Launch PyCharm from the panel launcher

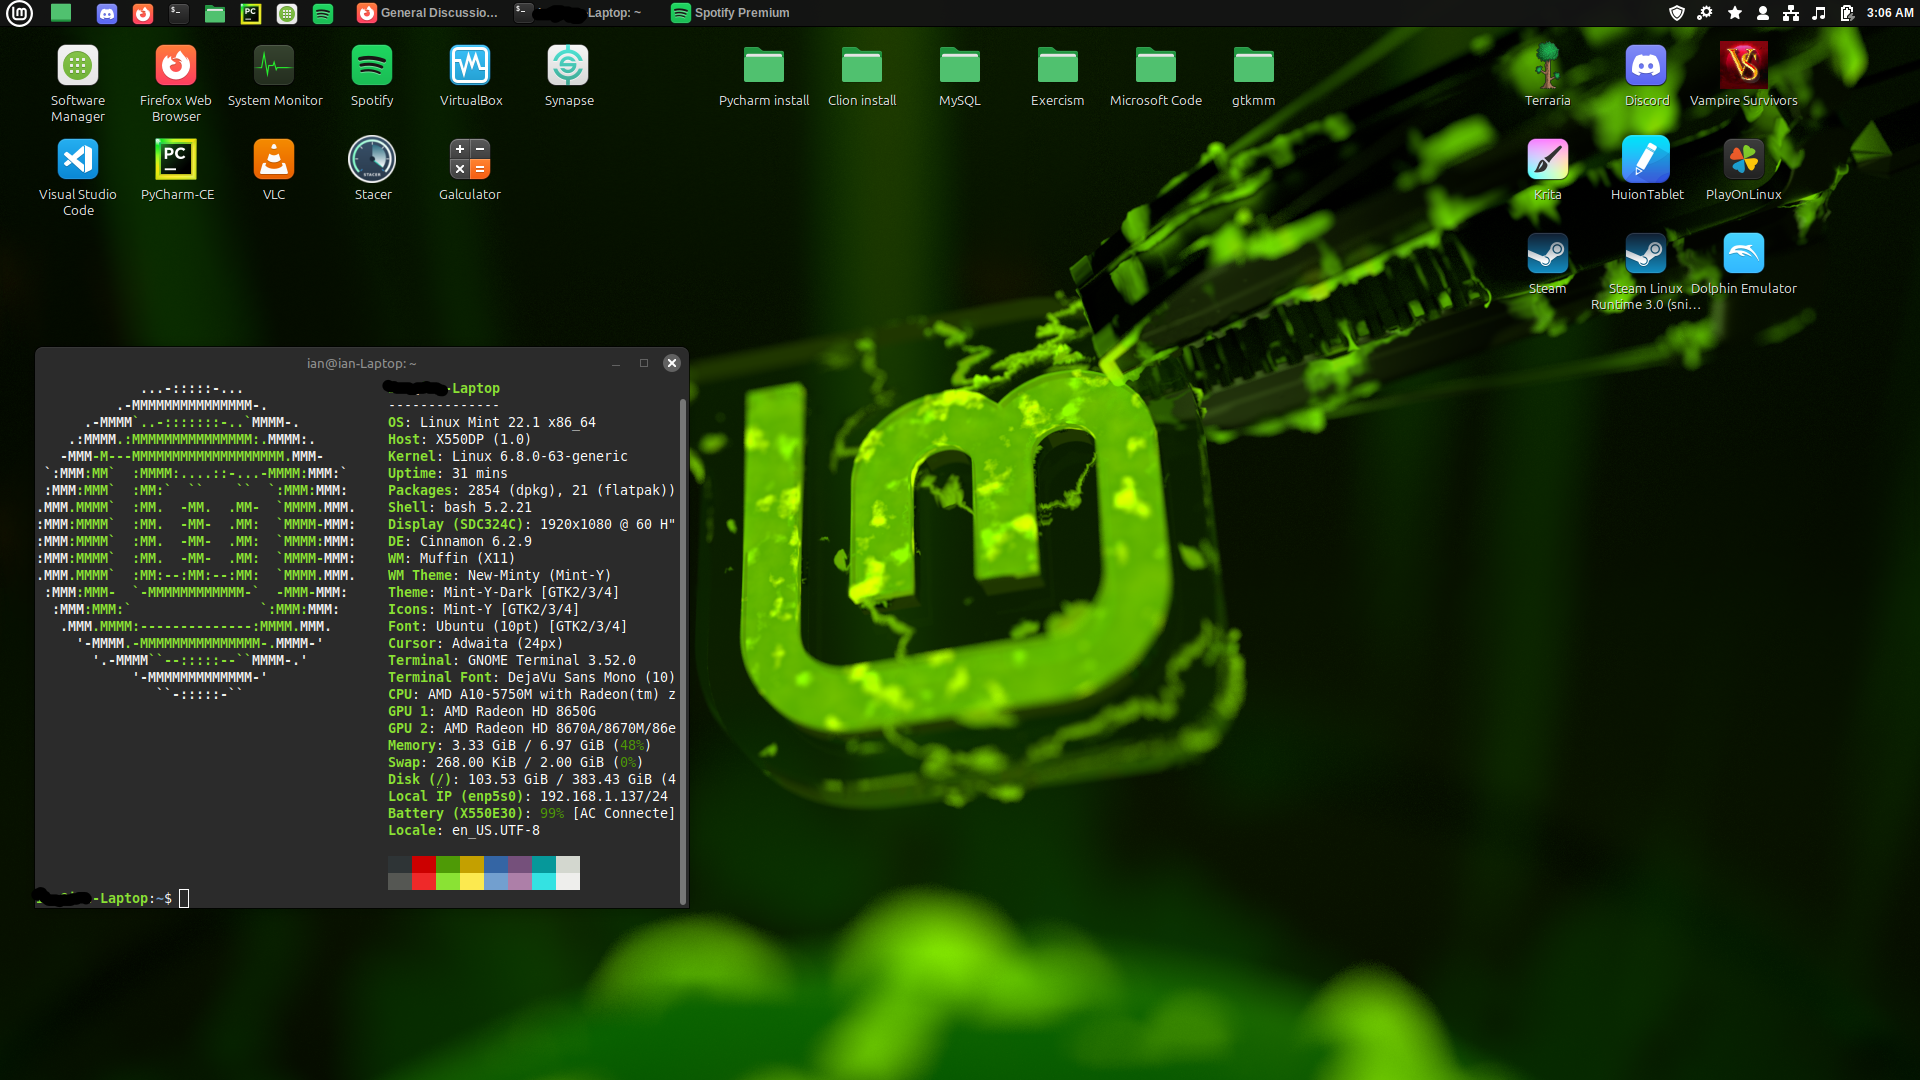(251, 13)
